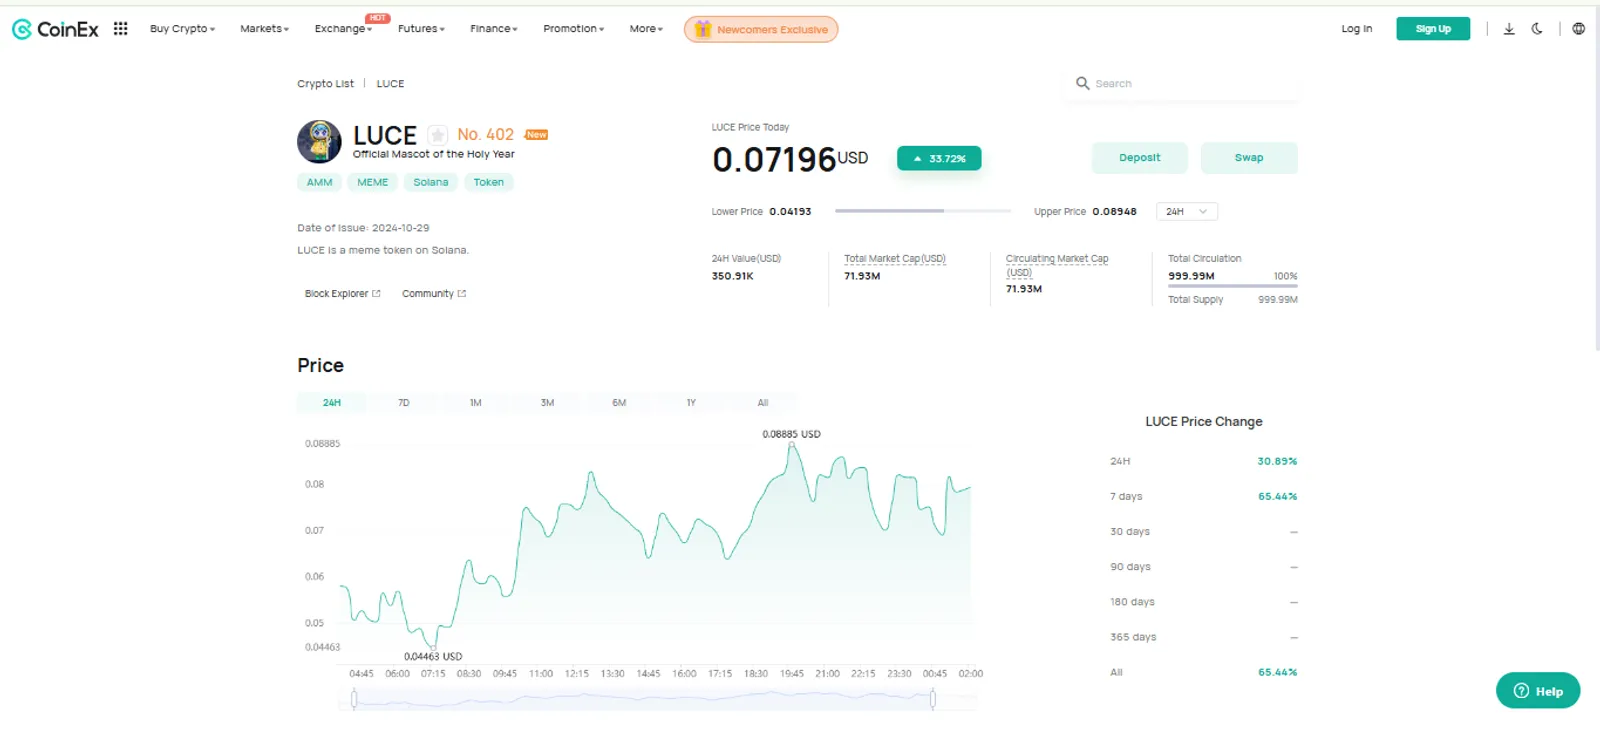
Task: Click the 33.72% change badge
Action: click(939, 158)
